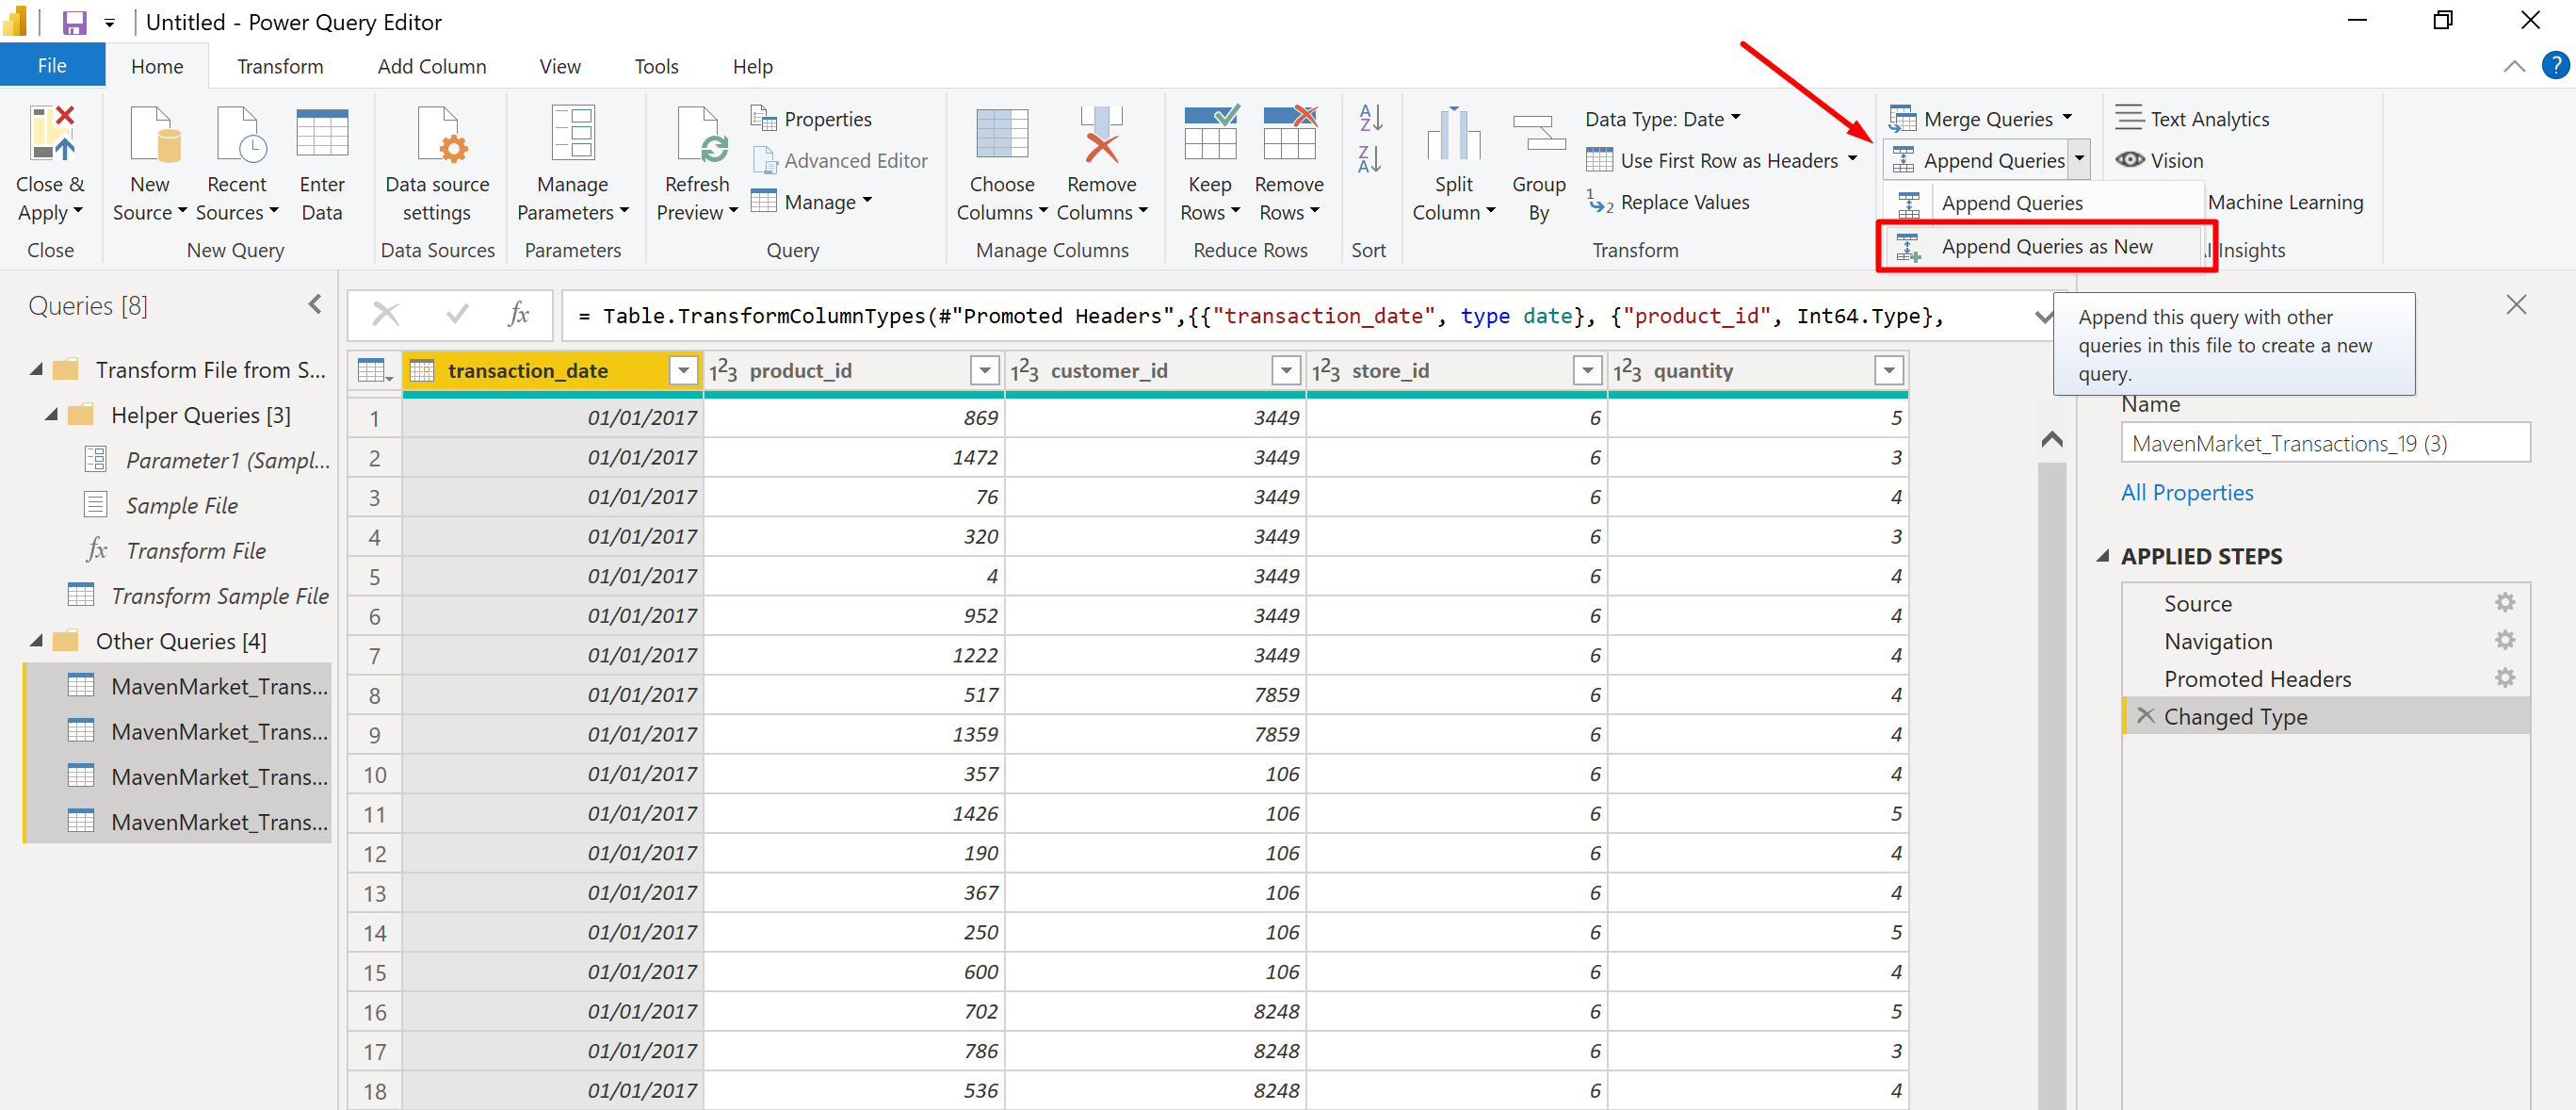Click the Choose Columns icon
Screen dimensions: 2576x1110
tap(1002, 134)
